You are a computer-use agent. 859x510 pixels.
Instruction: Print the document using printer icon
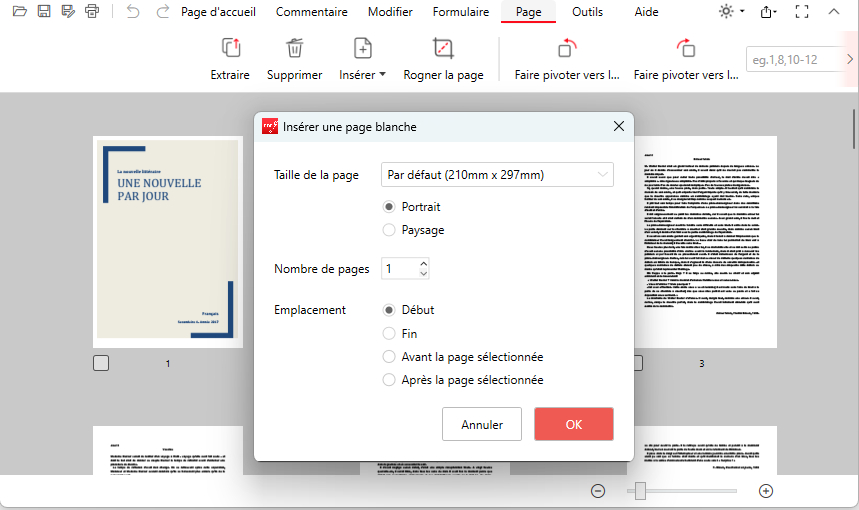pos(92,11)
